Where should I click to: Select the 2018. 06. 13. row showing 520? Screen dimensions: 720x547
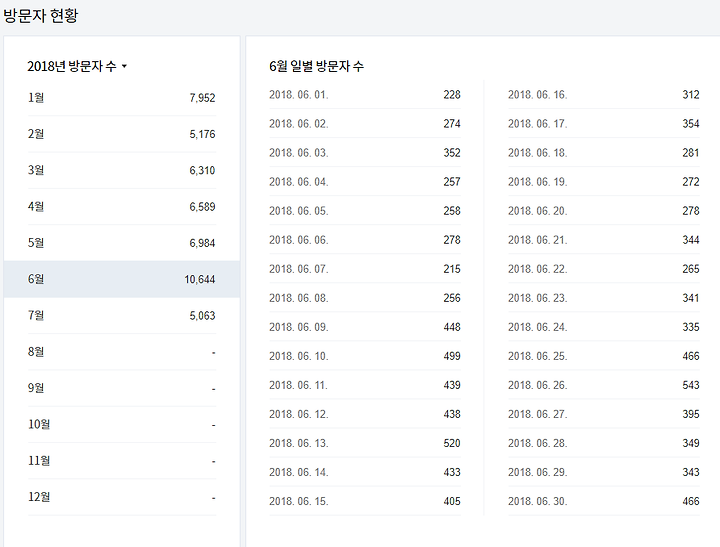pos(365,443)
